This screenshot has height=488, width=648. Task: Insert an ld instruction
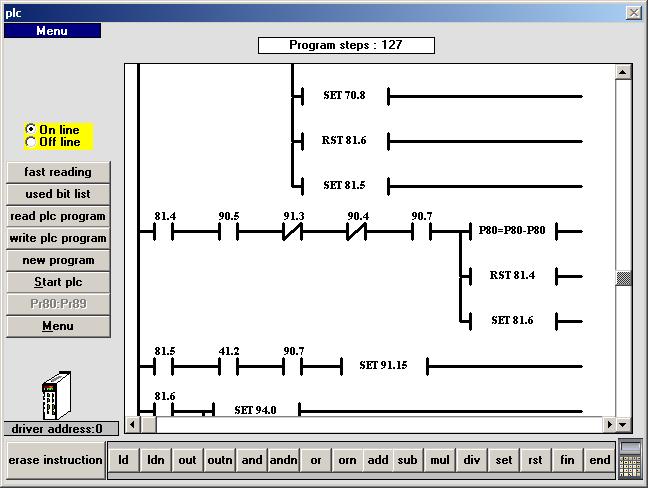click(x=123, y=460)
